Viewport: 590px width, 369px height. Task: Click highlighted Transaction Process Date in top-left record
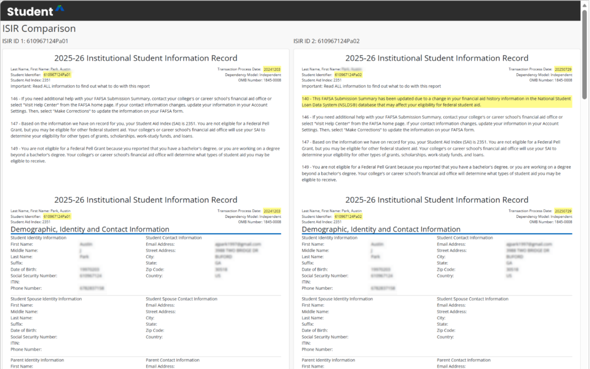272,69
